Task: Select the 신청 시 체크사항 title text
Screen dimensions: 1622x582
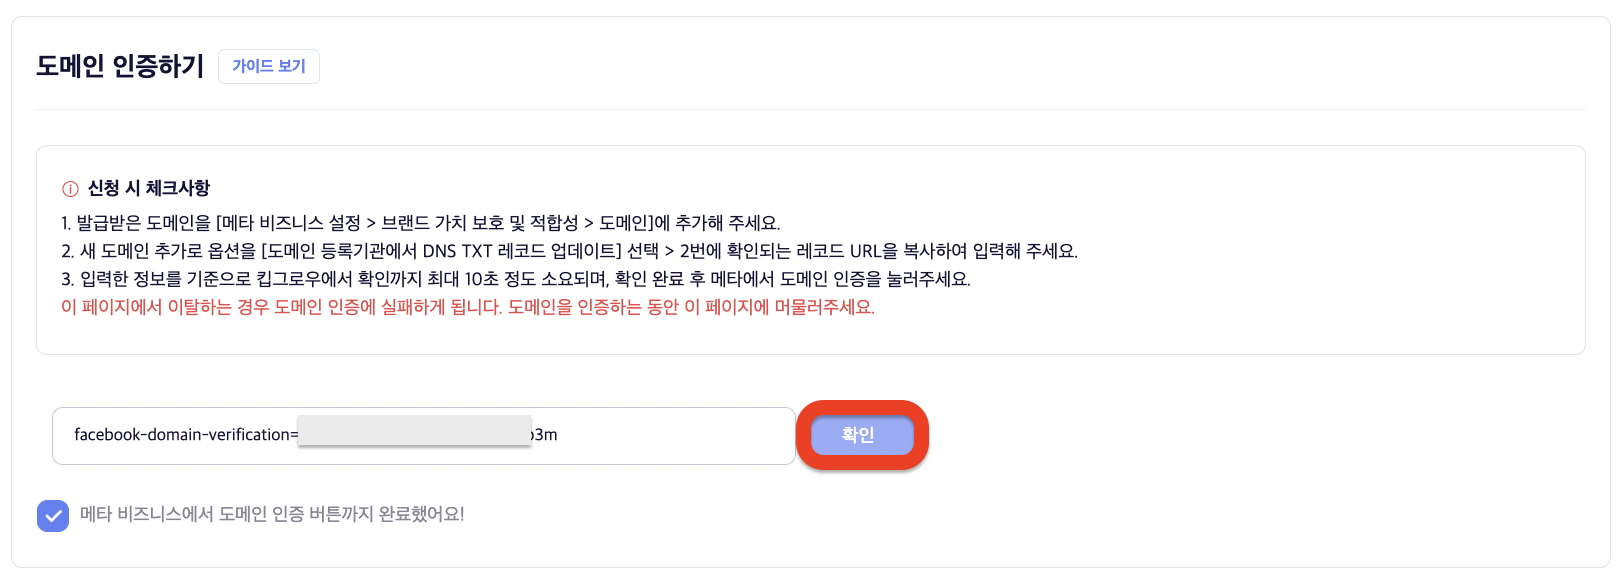Action: click(149, 188)
